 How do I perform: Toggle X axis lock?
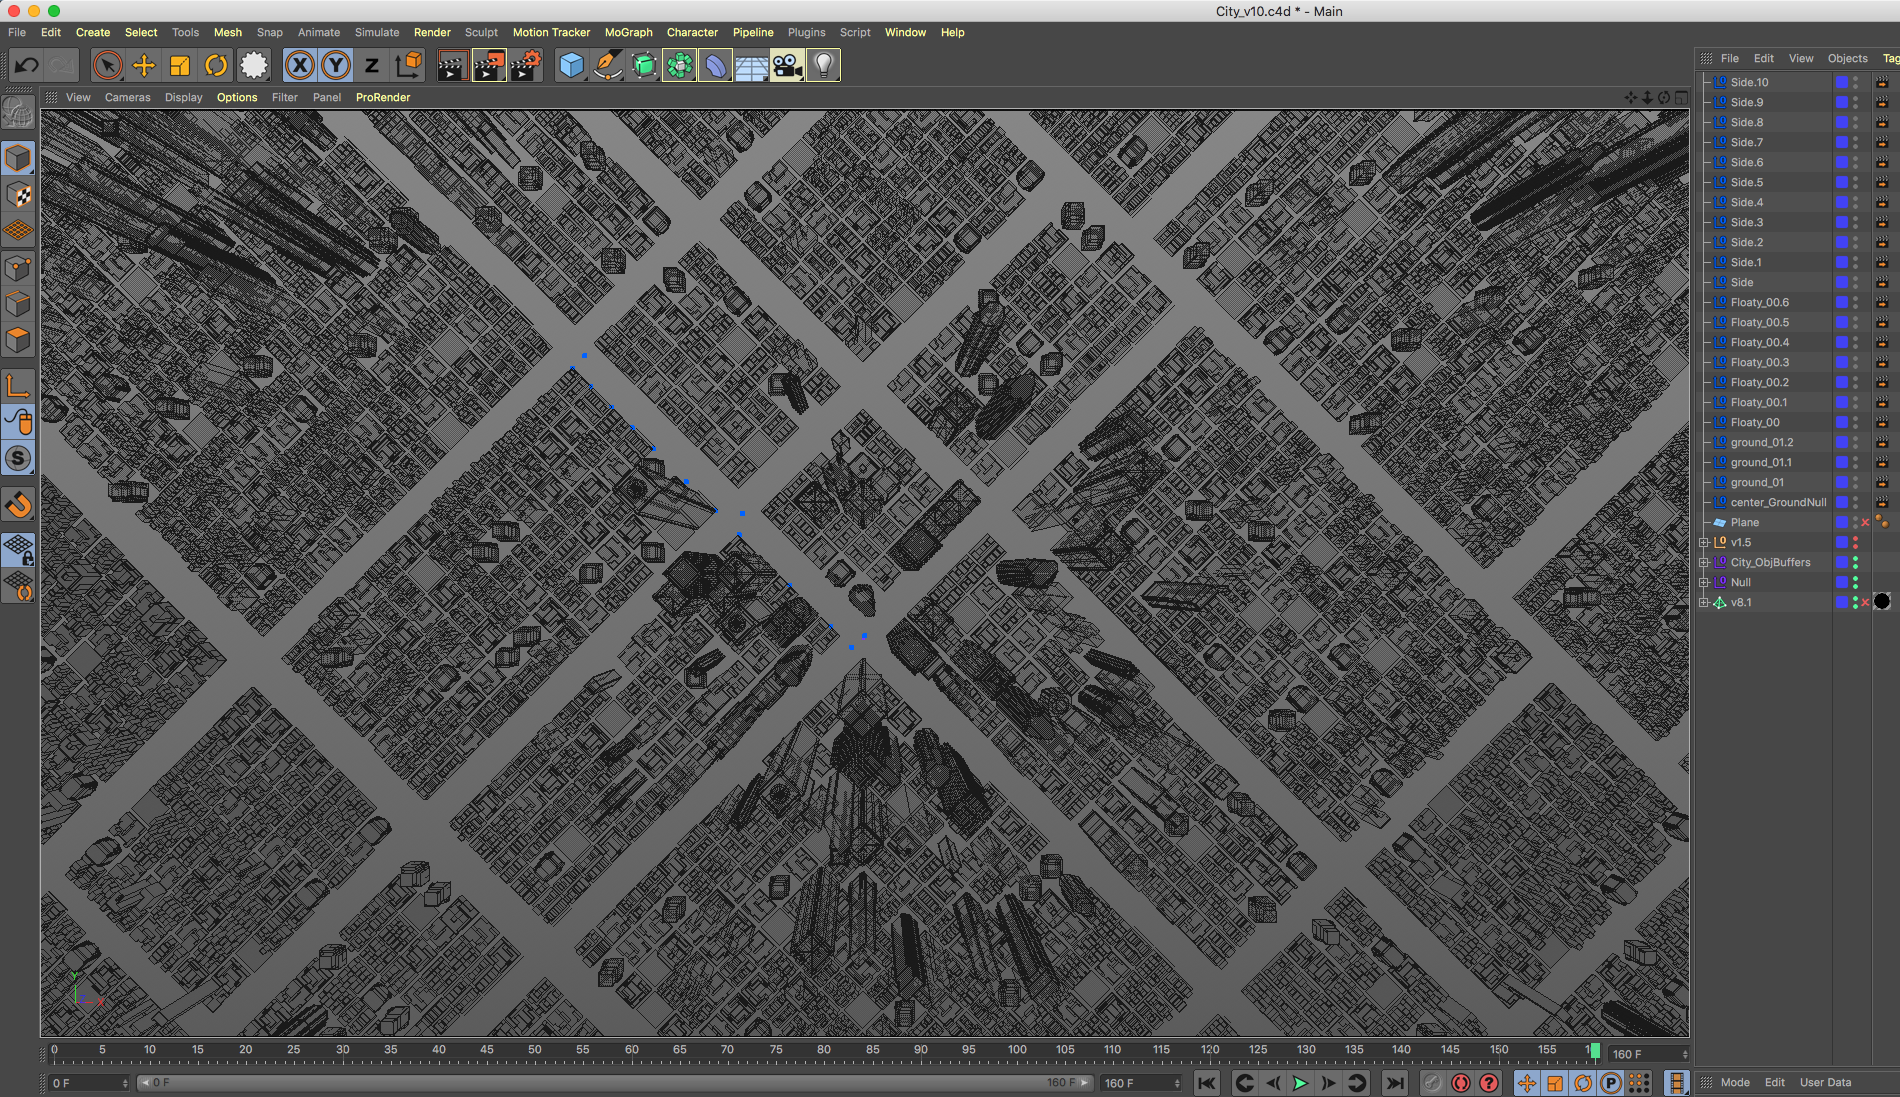299,66
